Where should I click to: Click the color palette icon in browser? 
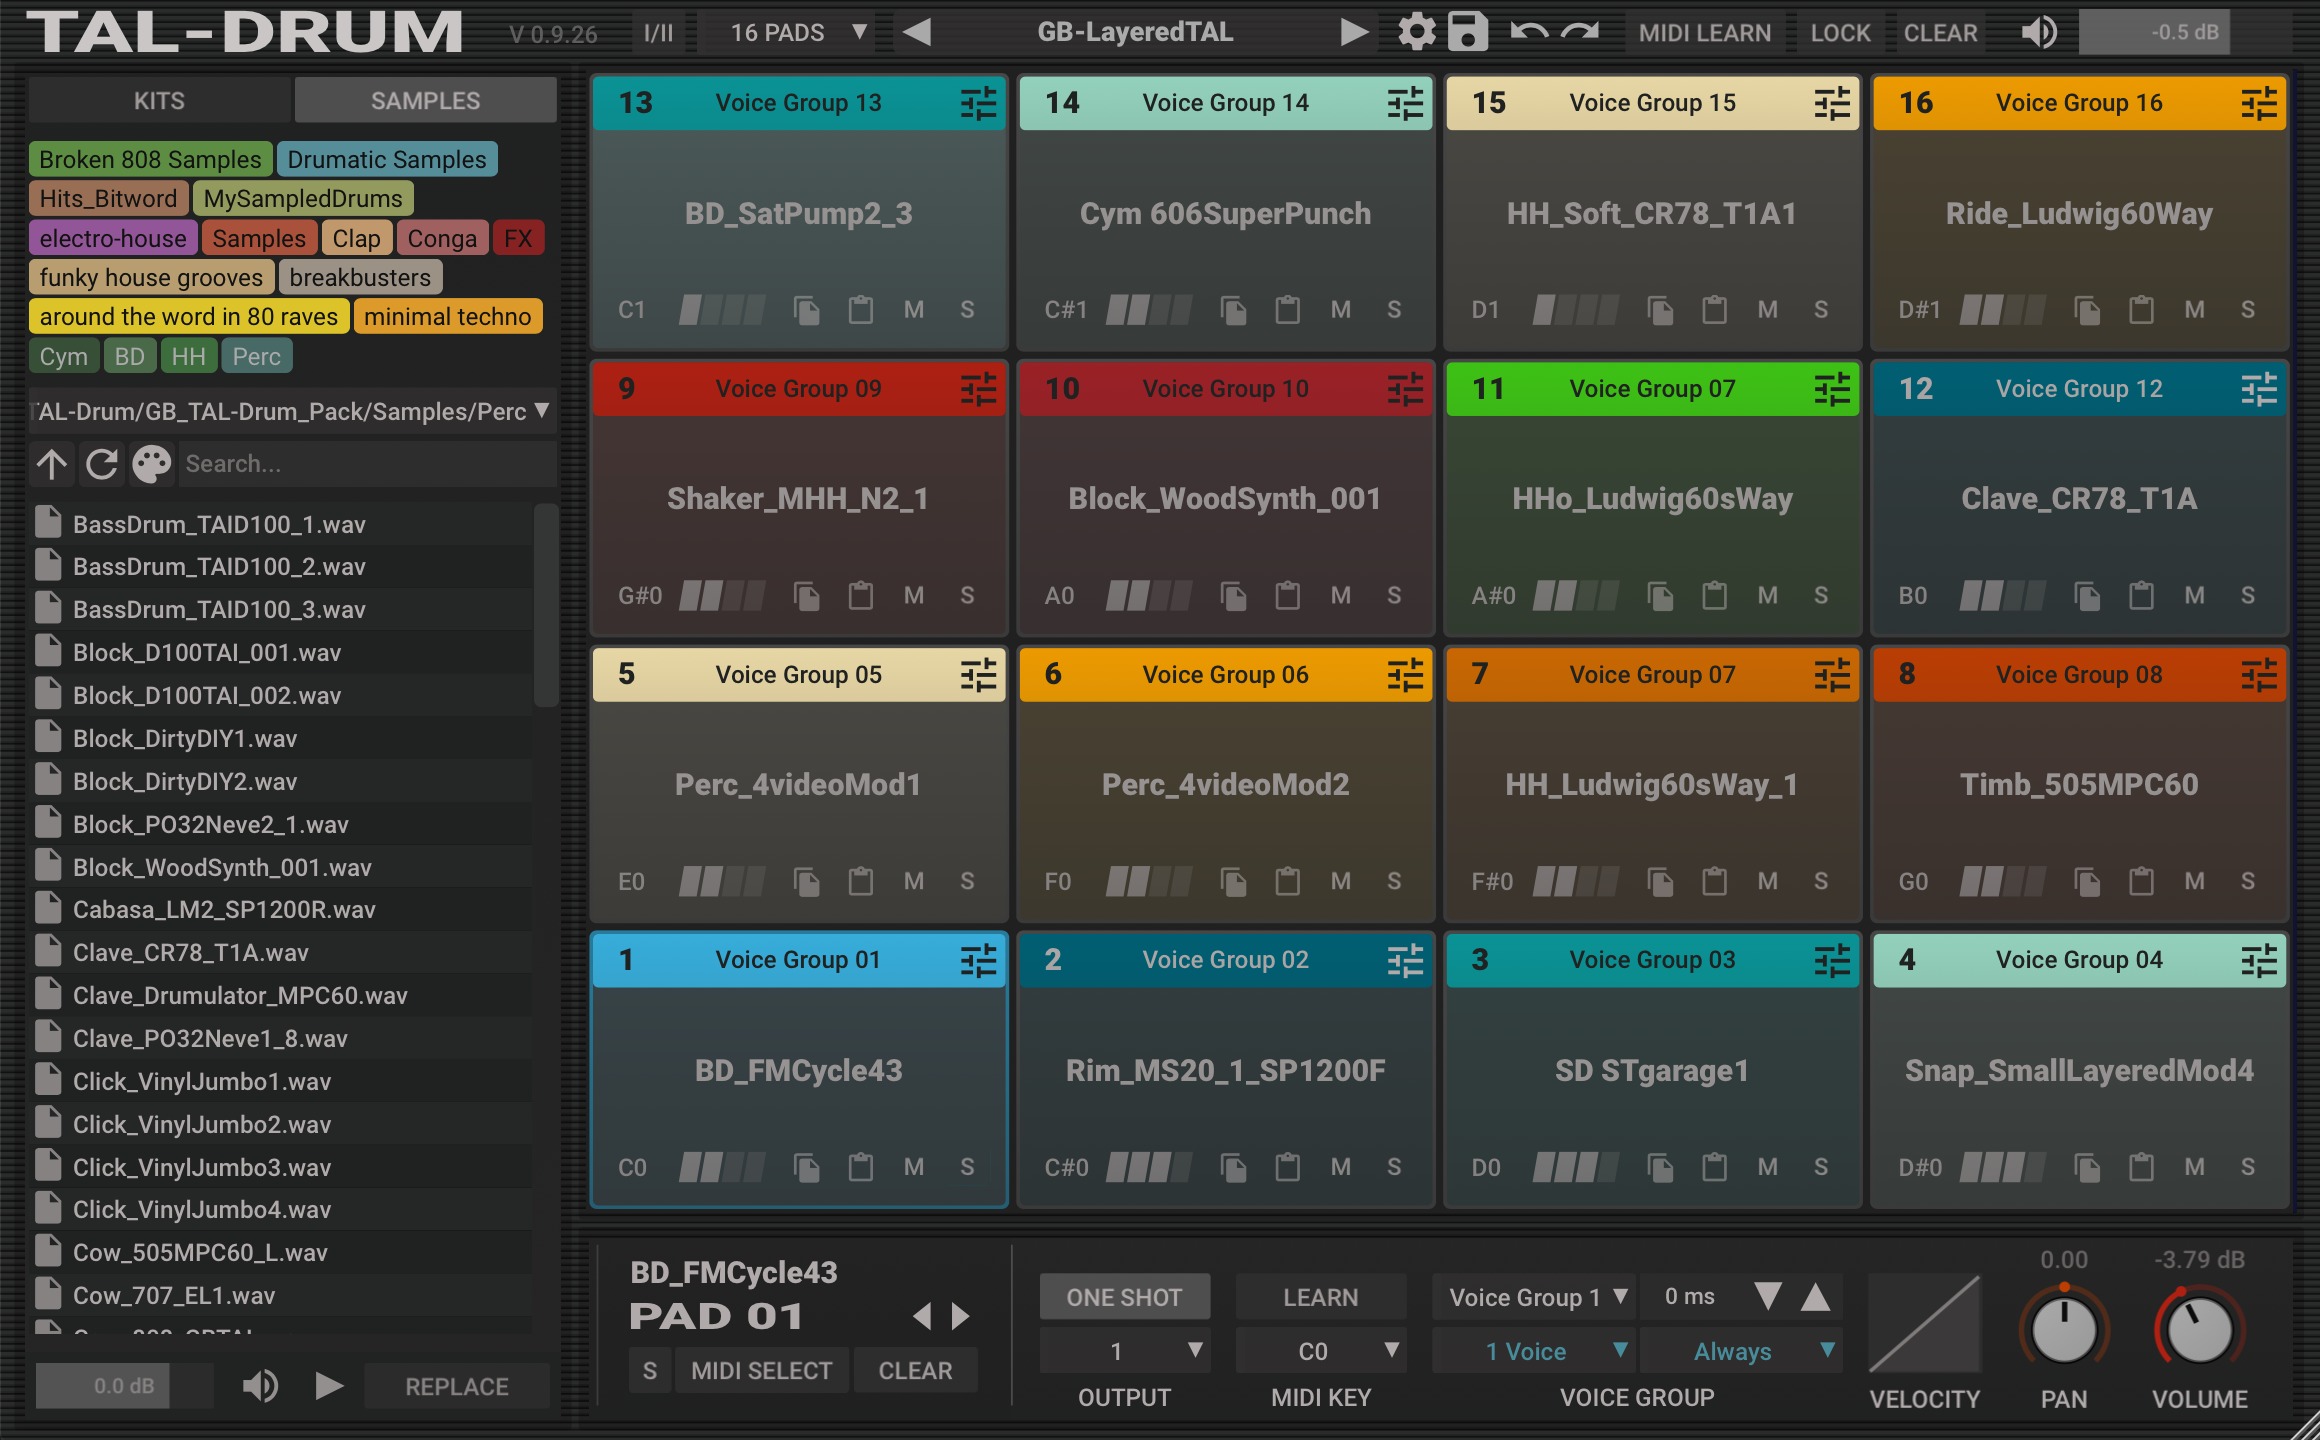click(x=152, y=464)
